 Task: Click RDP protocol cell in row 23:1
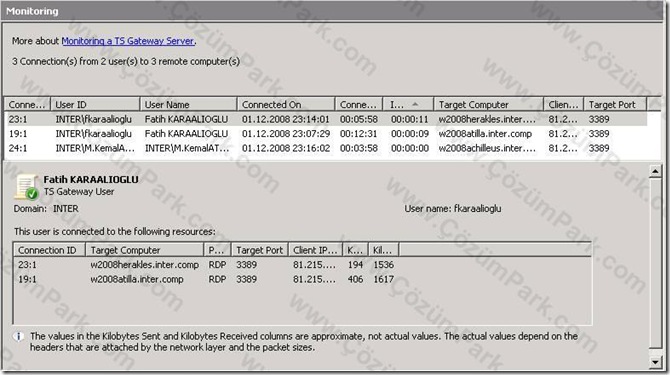[217, 265]
